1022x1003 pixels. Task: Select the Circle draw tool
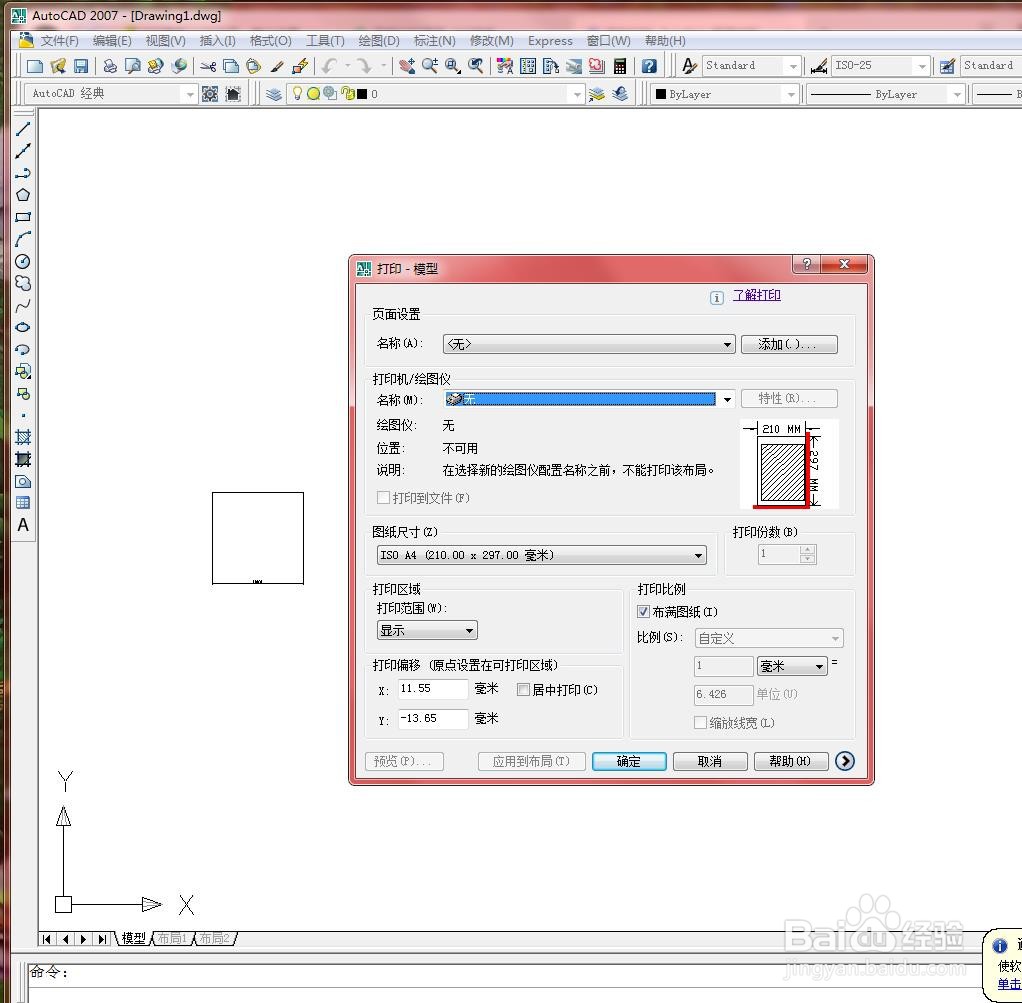(23, 261)
